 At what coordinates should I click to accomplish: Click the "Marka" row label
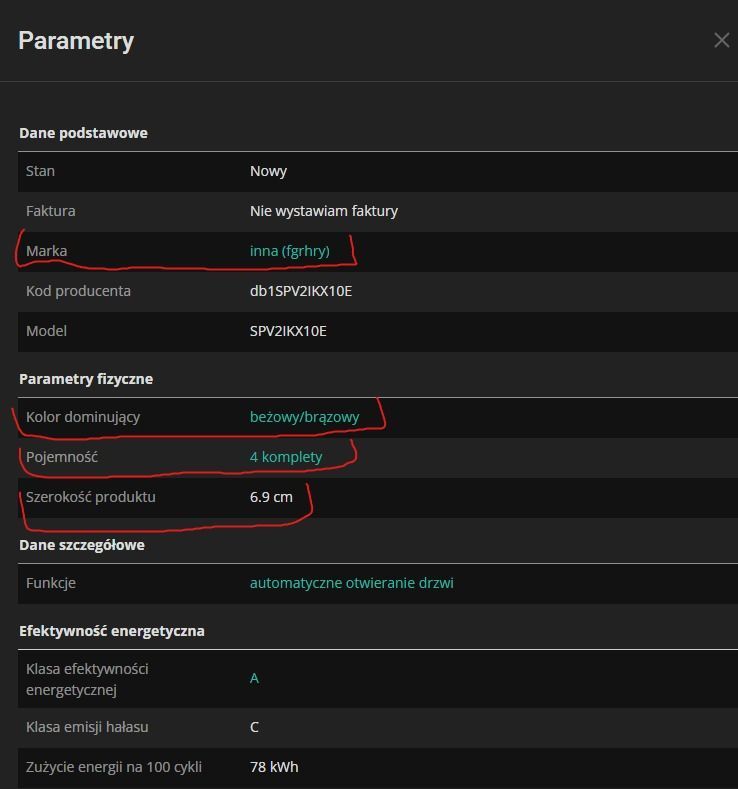pos(46,251)
